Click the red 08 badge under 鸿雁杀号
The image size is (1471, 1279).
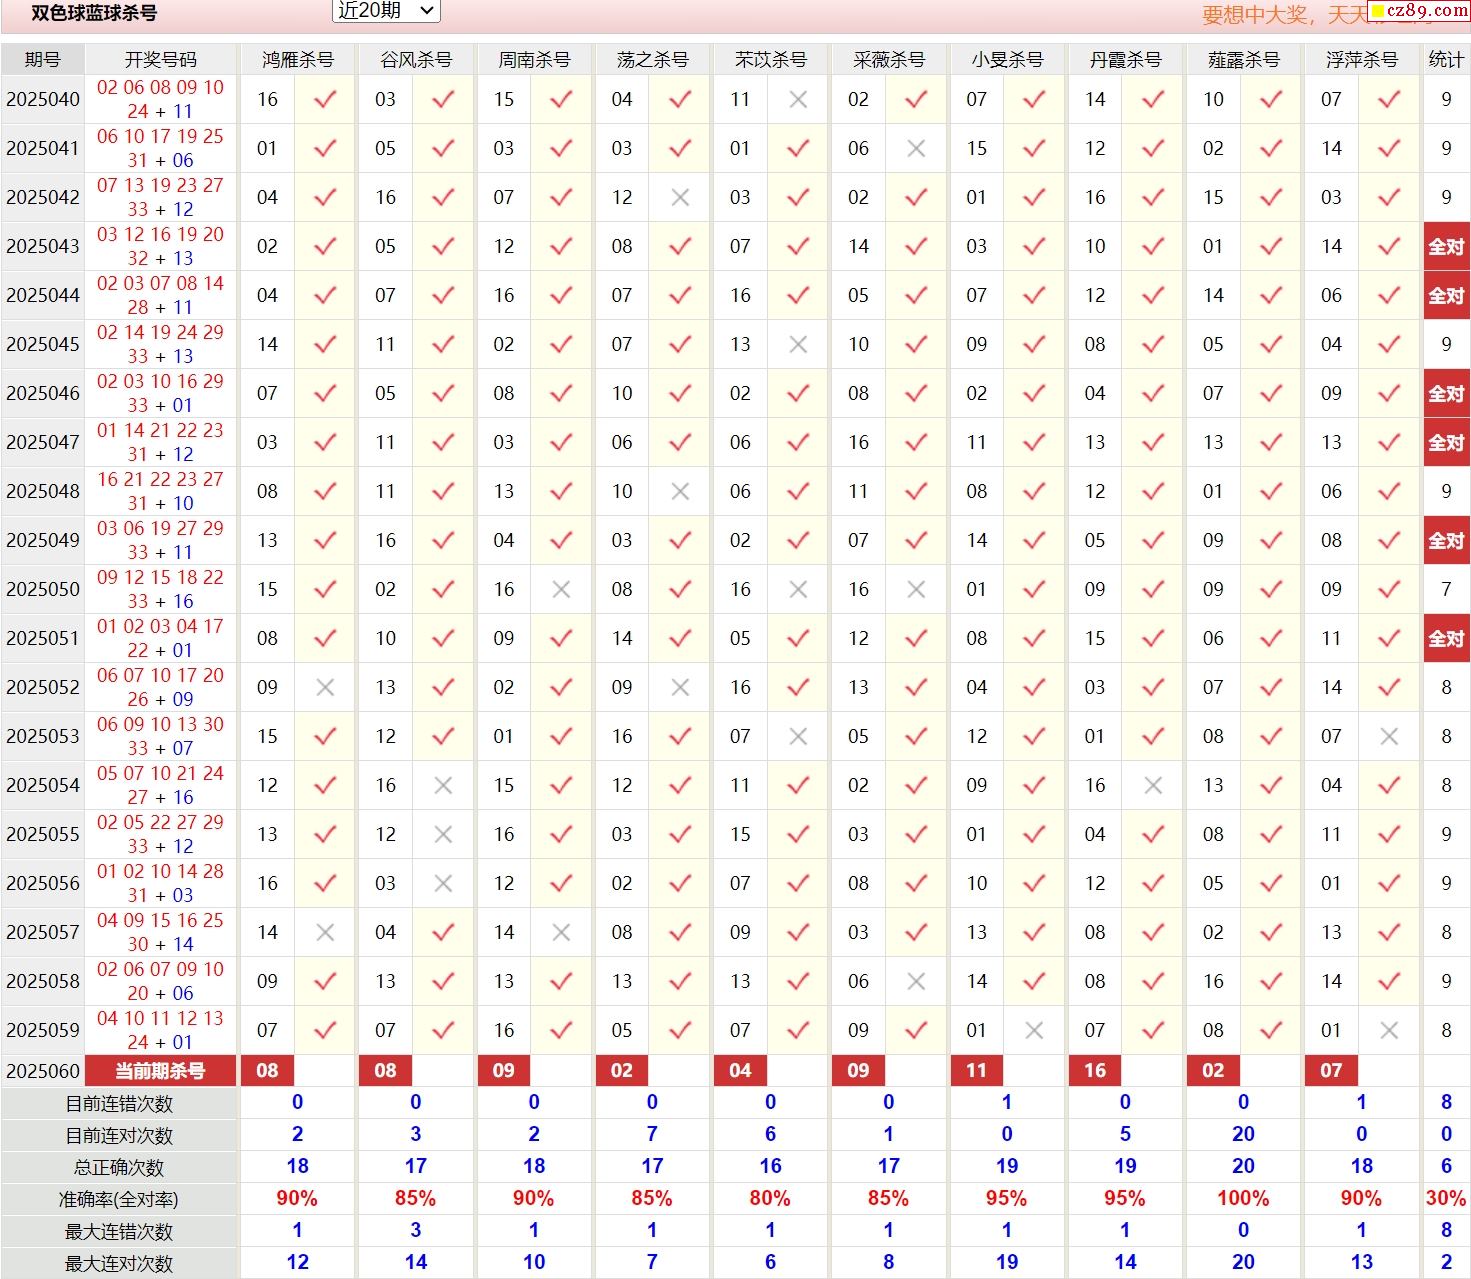[267, 1071]
